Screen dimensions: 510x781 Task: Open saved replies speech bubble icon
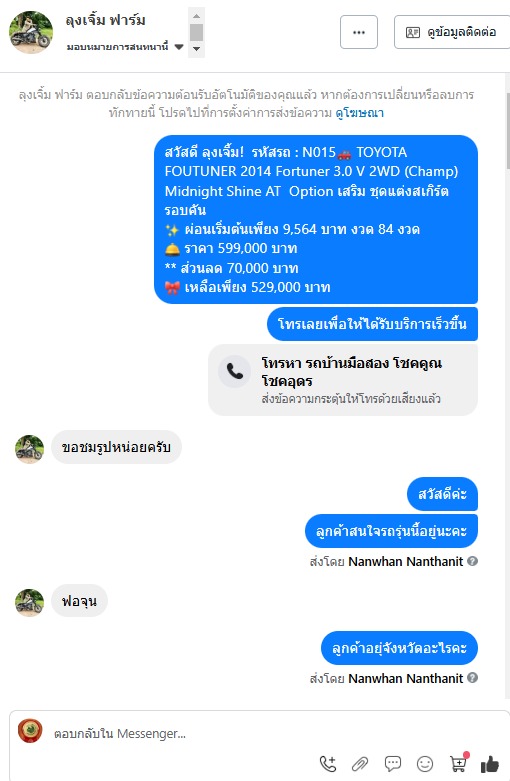coord(392,764)
